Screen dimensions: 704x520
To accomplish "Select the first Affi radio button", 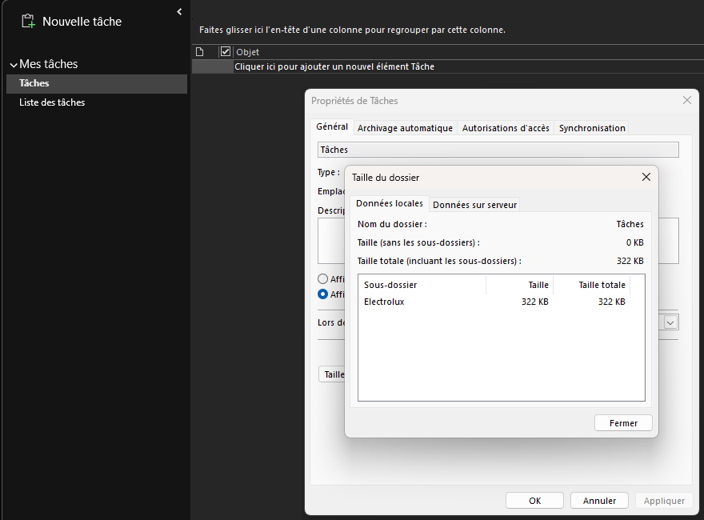I will [322, 279].
